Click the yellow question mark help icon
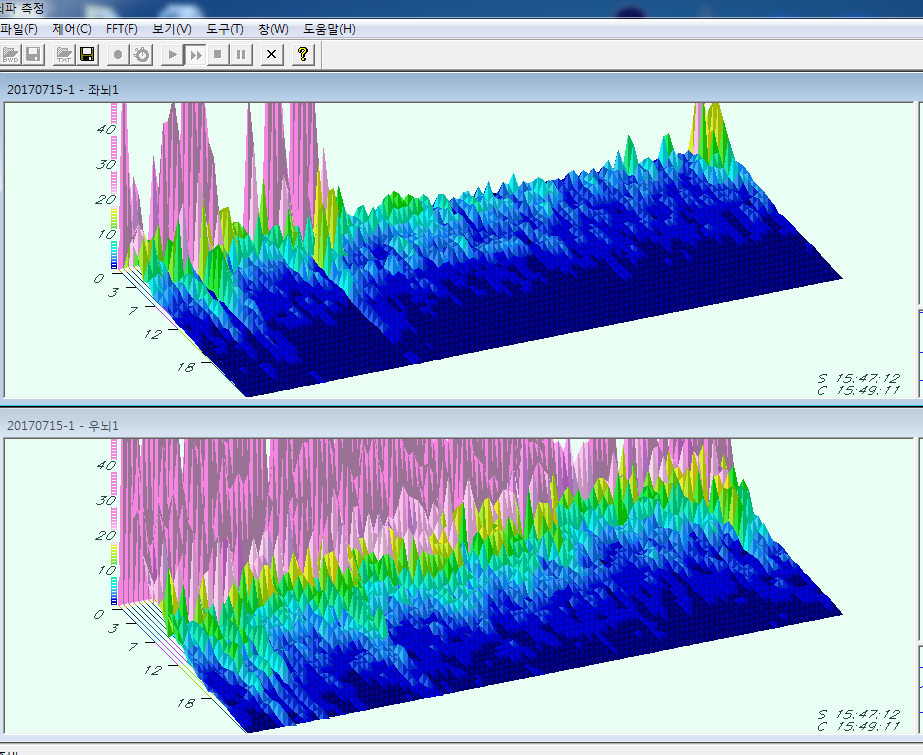Viewport: 923px width, 755px height. pyautogui.click(x=303, y=54)
